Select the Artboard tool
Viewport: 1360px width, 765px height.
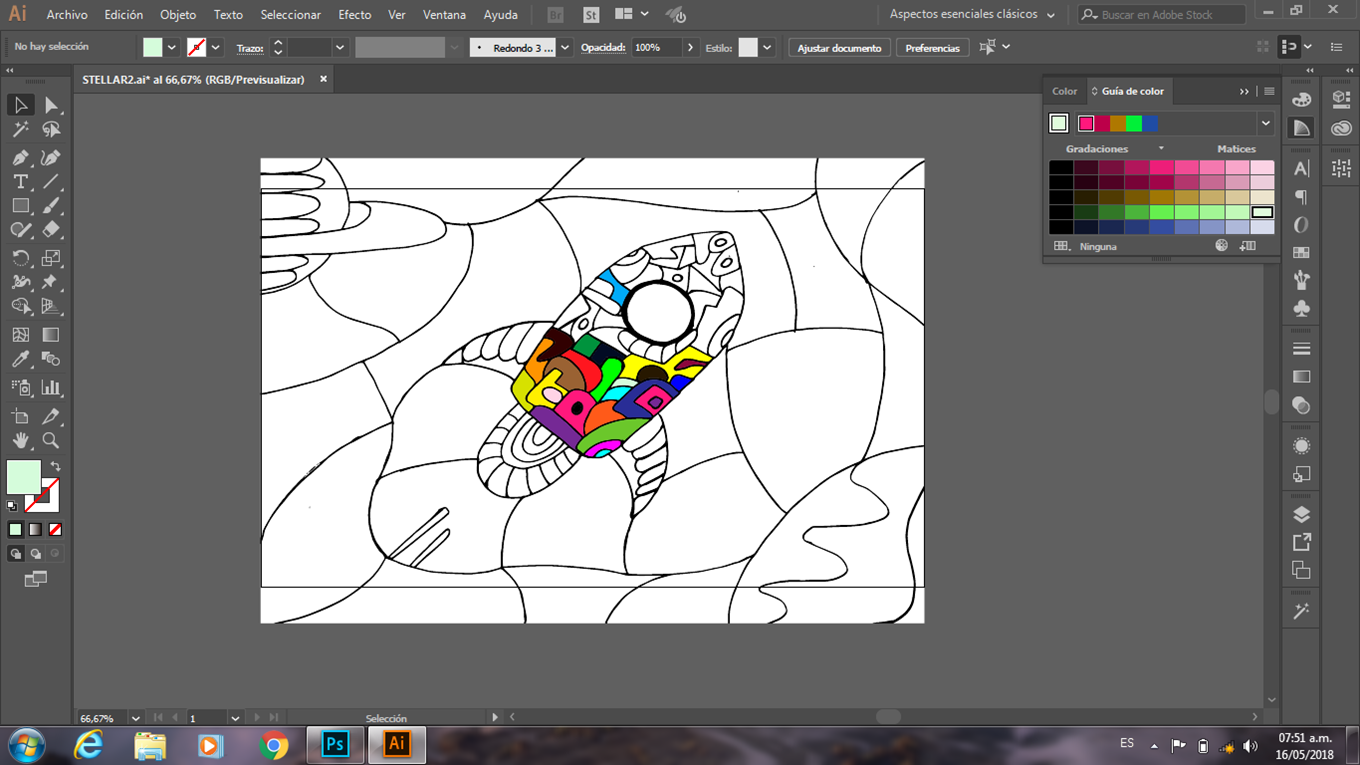[x=20, y=416]
